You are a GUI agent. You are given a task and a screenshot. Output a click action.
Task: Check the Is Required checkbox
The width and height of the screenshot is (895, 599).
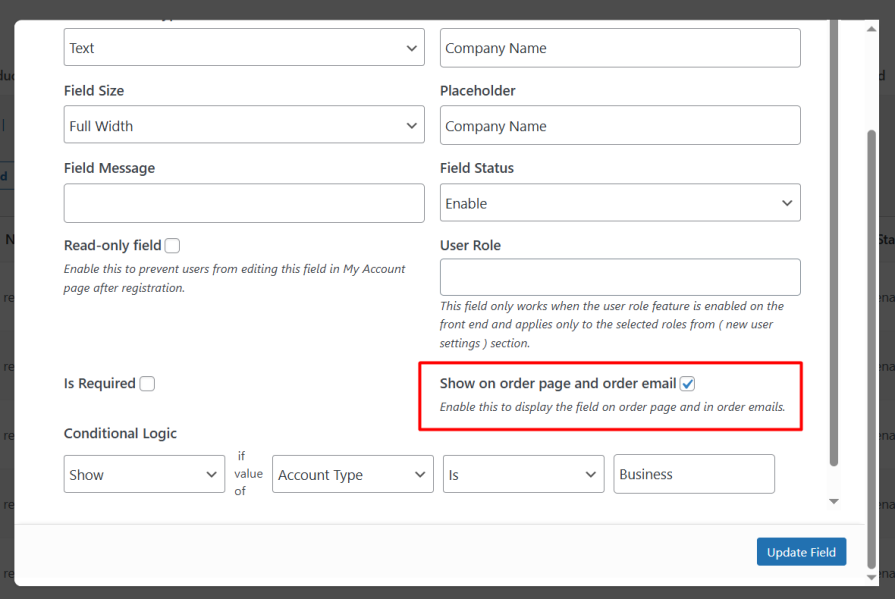147,383
